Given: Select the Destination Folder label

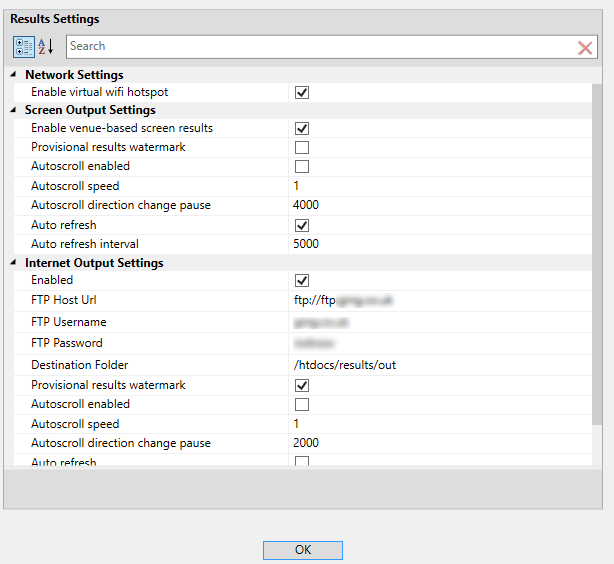Looking at the screenshot, I should pyautogui.click(x=79, y=365).
